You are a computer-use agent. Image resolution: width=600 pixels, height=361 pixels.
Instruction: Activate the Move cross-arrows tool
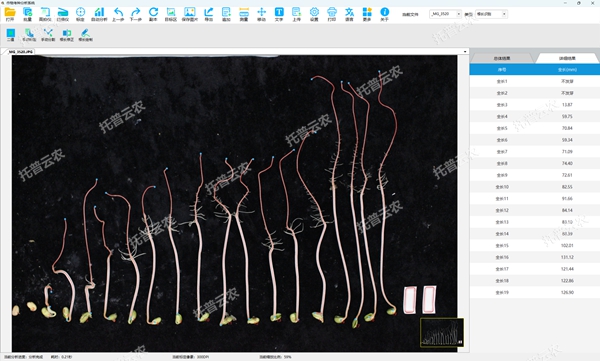[261, 14]
